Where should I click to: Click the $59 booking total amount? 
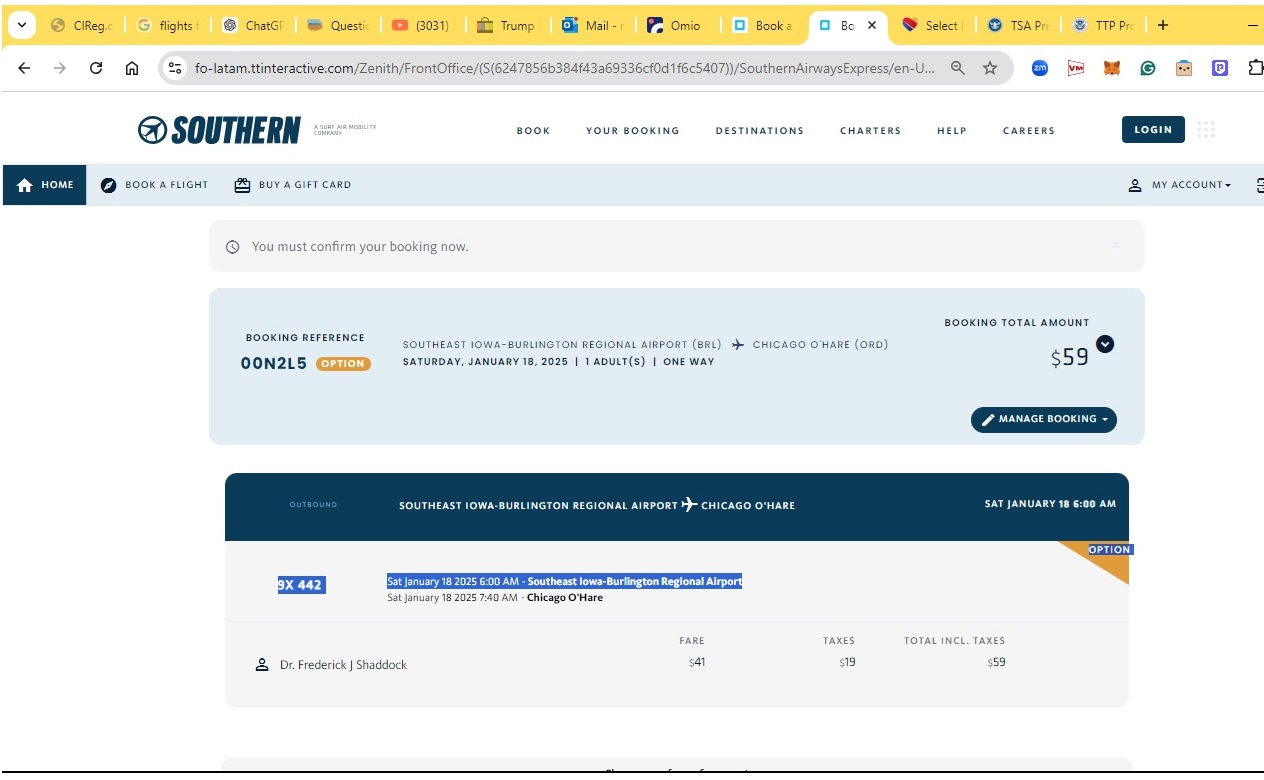point(1069,357)
